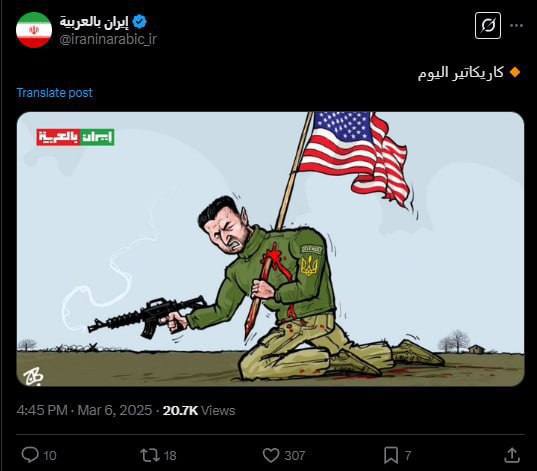This screenshot has width=537, height=471.
Task: Click the 4:45 PM Mar 6, 2025 timestamp
Action: (84, 410)
